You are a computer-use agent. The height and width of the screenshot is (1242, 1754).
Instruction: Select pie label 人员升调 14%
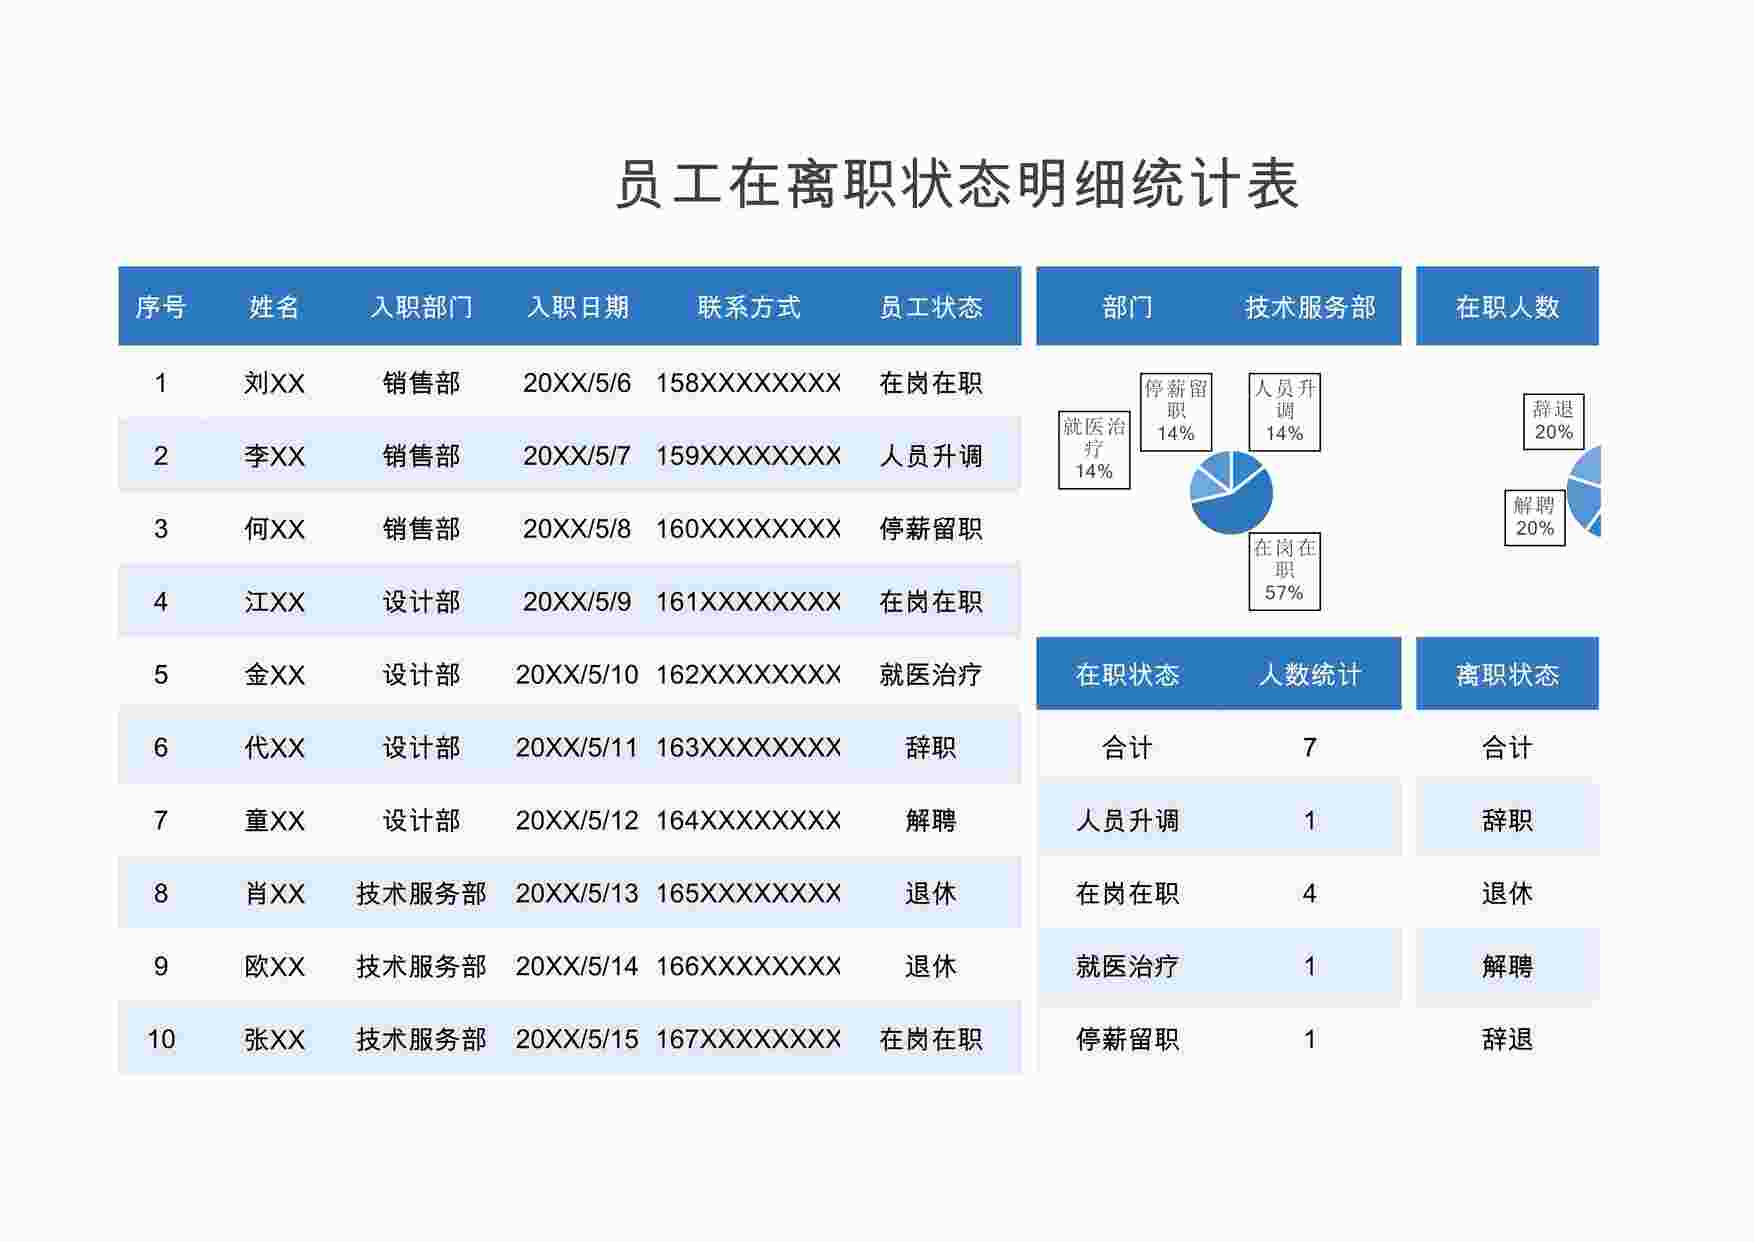point(1285,412)
